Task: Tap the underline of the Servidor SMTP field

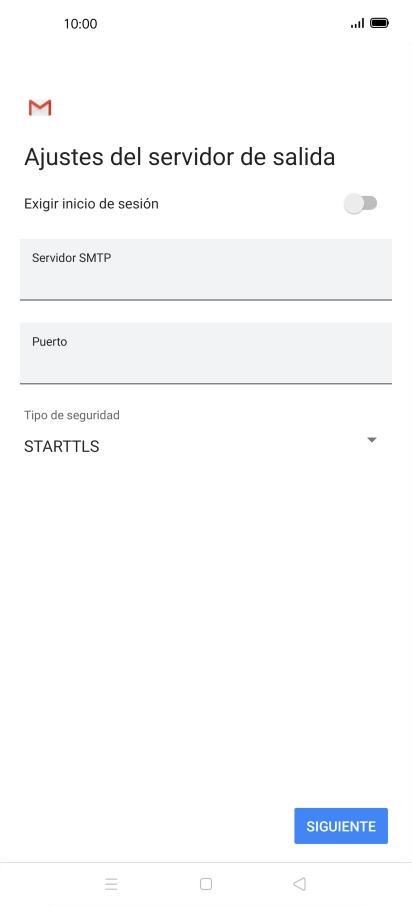Action: pyautogui.click(x=206, y=299)
